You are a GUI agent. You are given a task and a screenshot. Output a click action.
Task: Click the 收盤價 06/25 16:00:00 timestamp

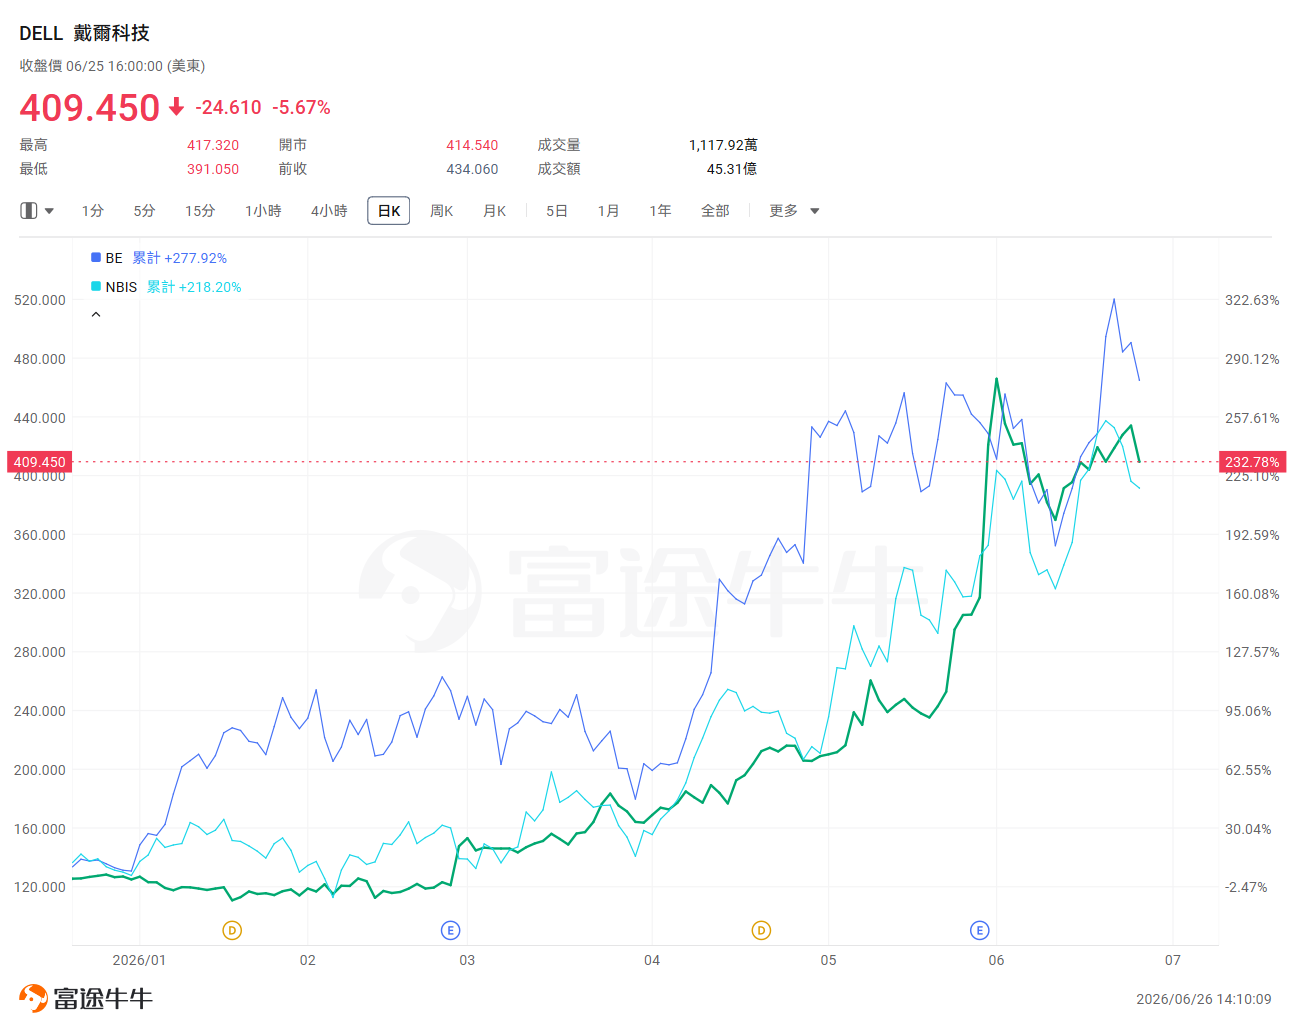coord(112,66)
